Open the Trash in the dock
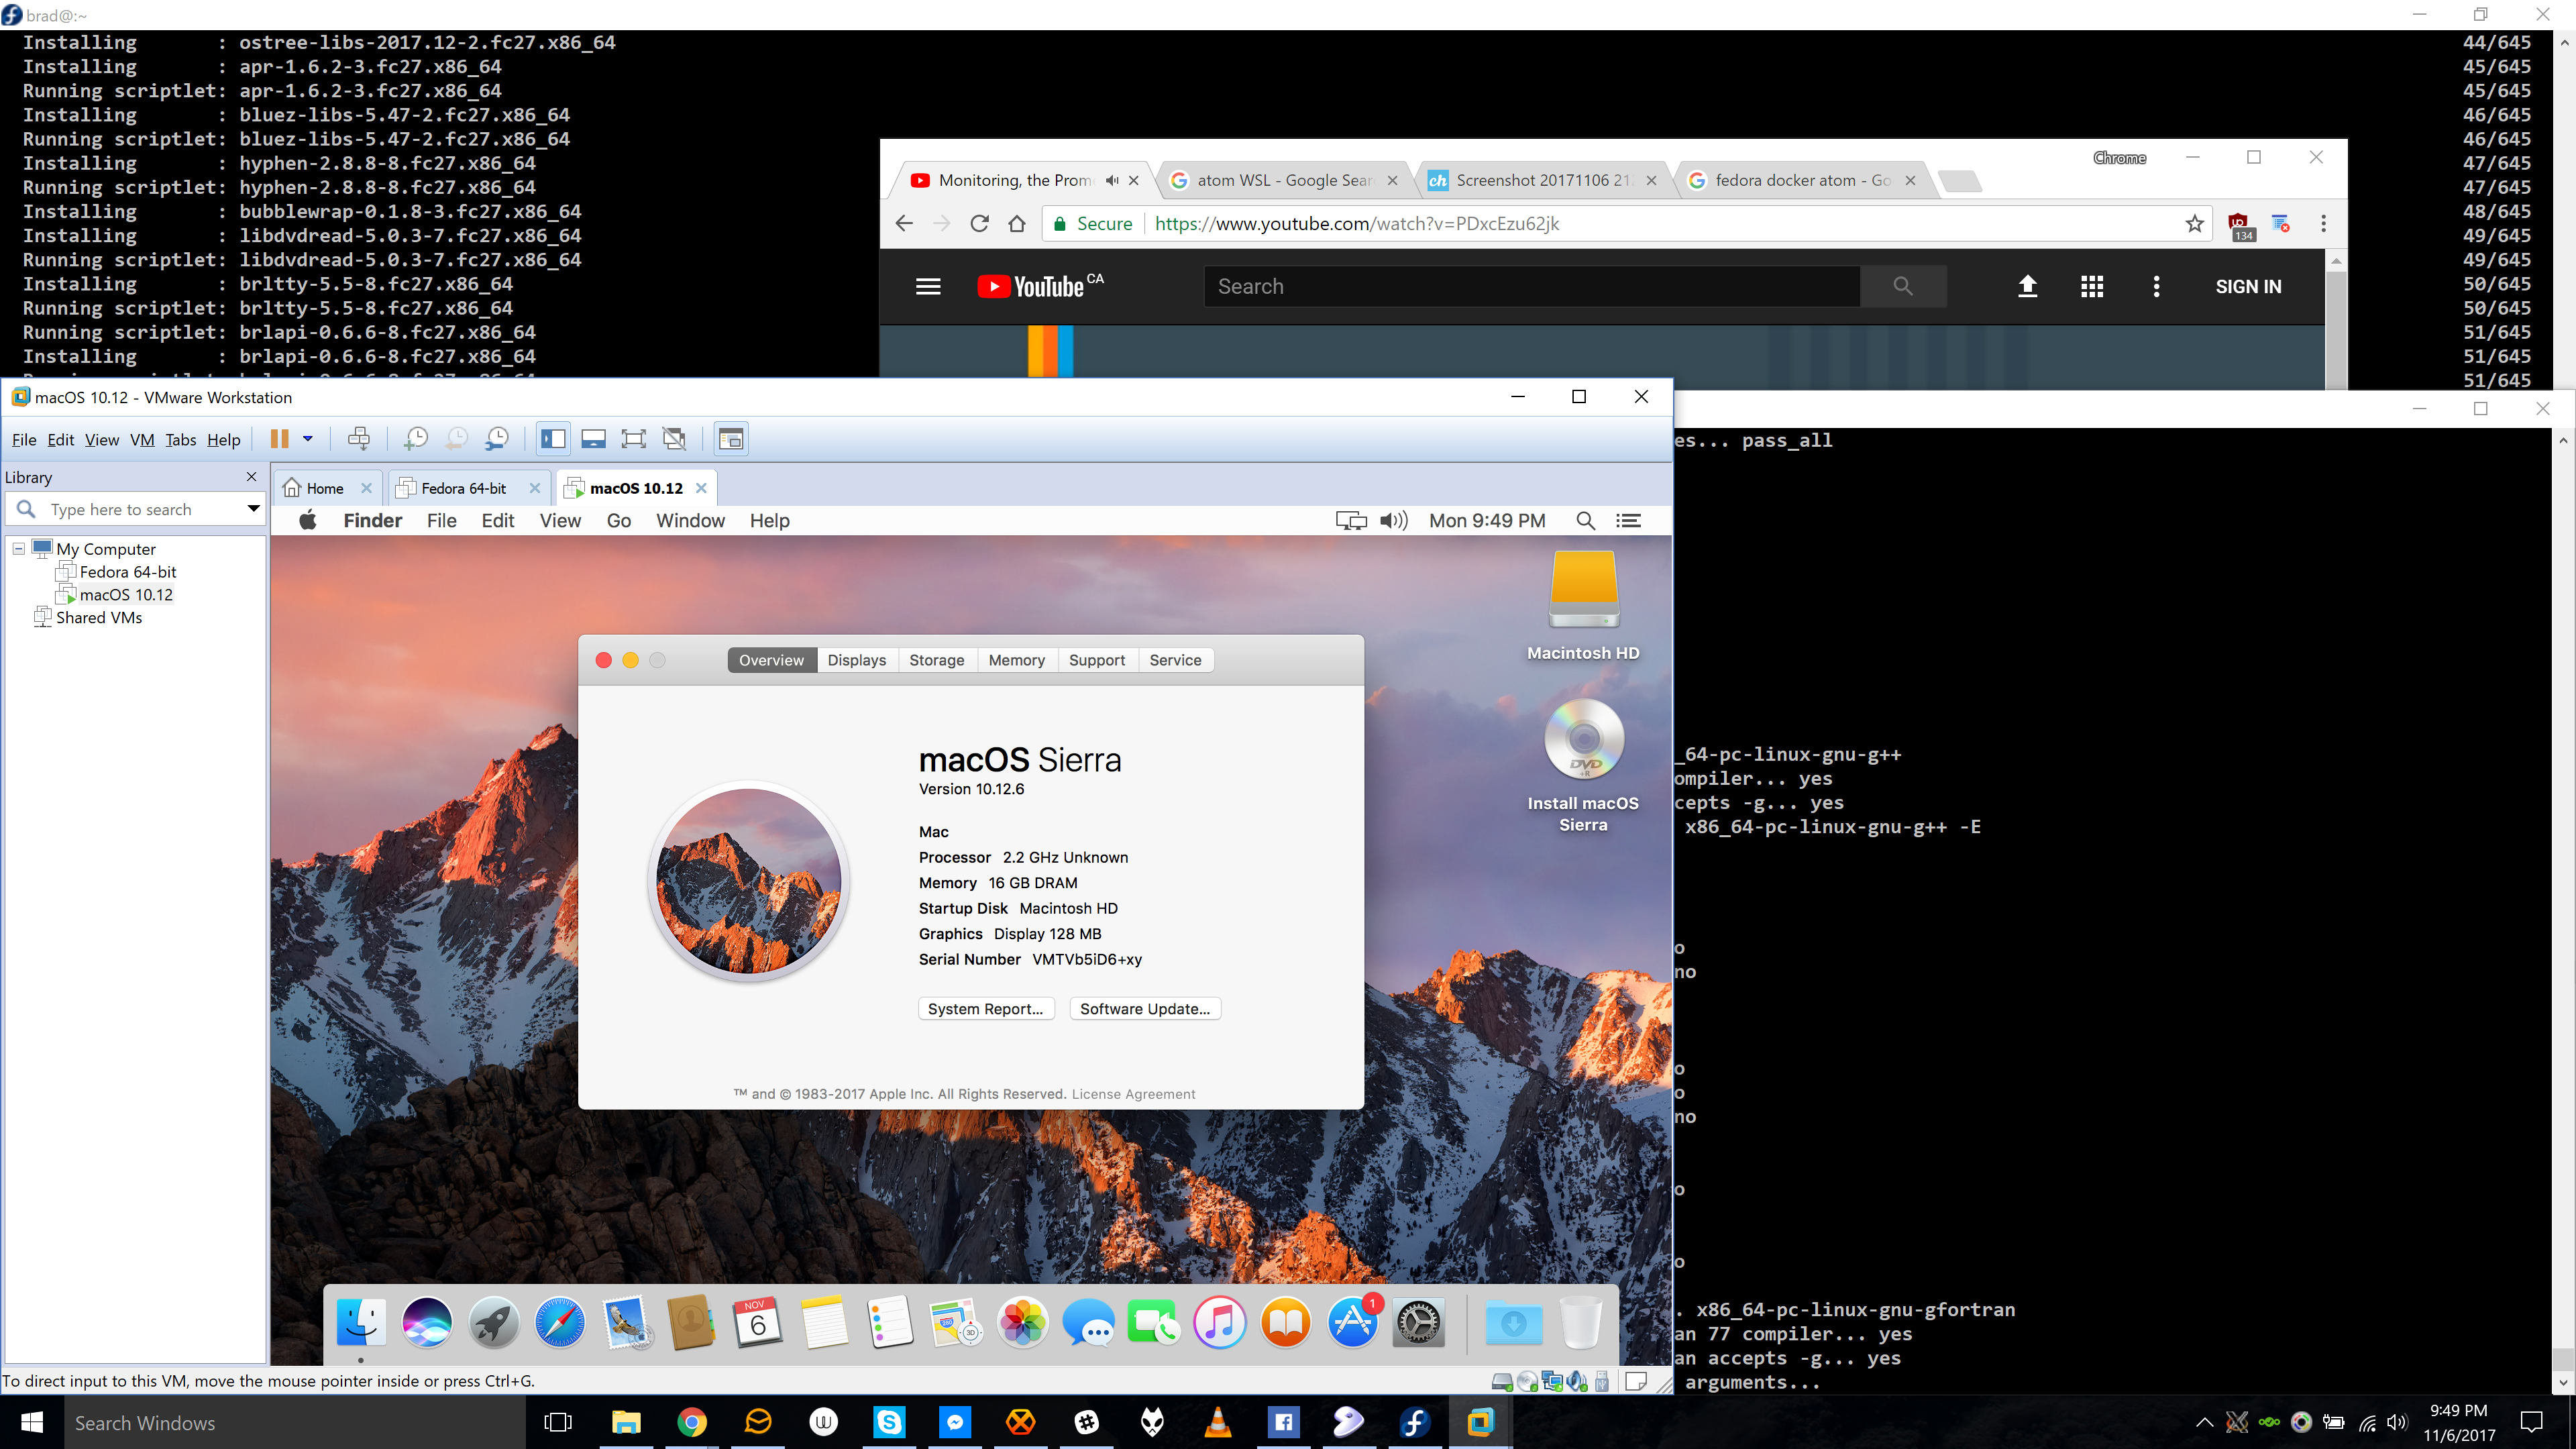Viewport: 2576px width, 1449px height. (1580, 1324)
